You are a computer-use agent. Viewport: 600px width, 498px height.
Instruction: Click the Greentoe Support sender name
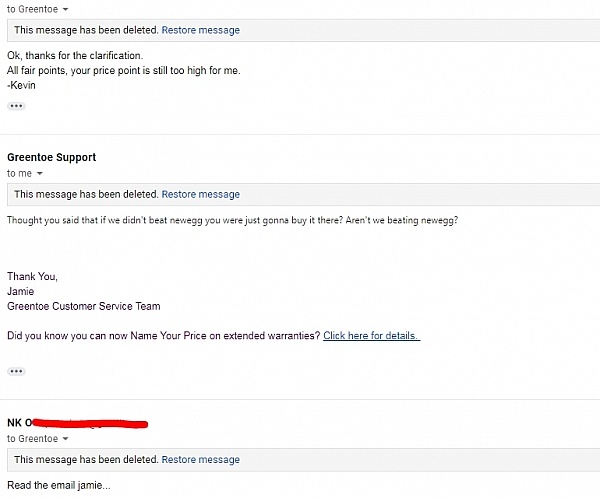click(x=51, y=158)
